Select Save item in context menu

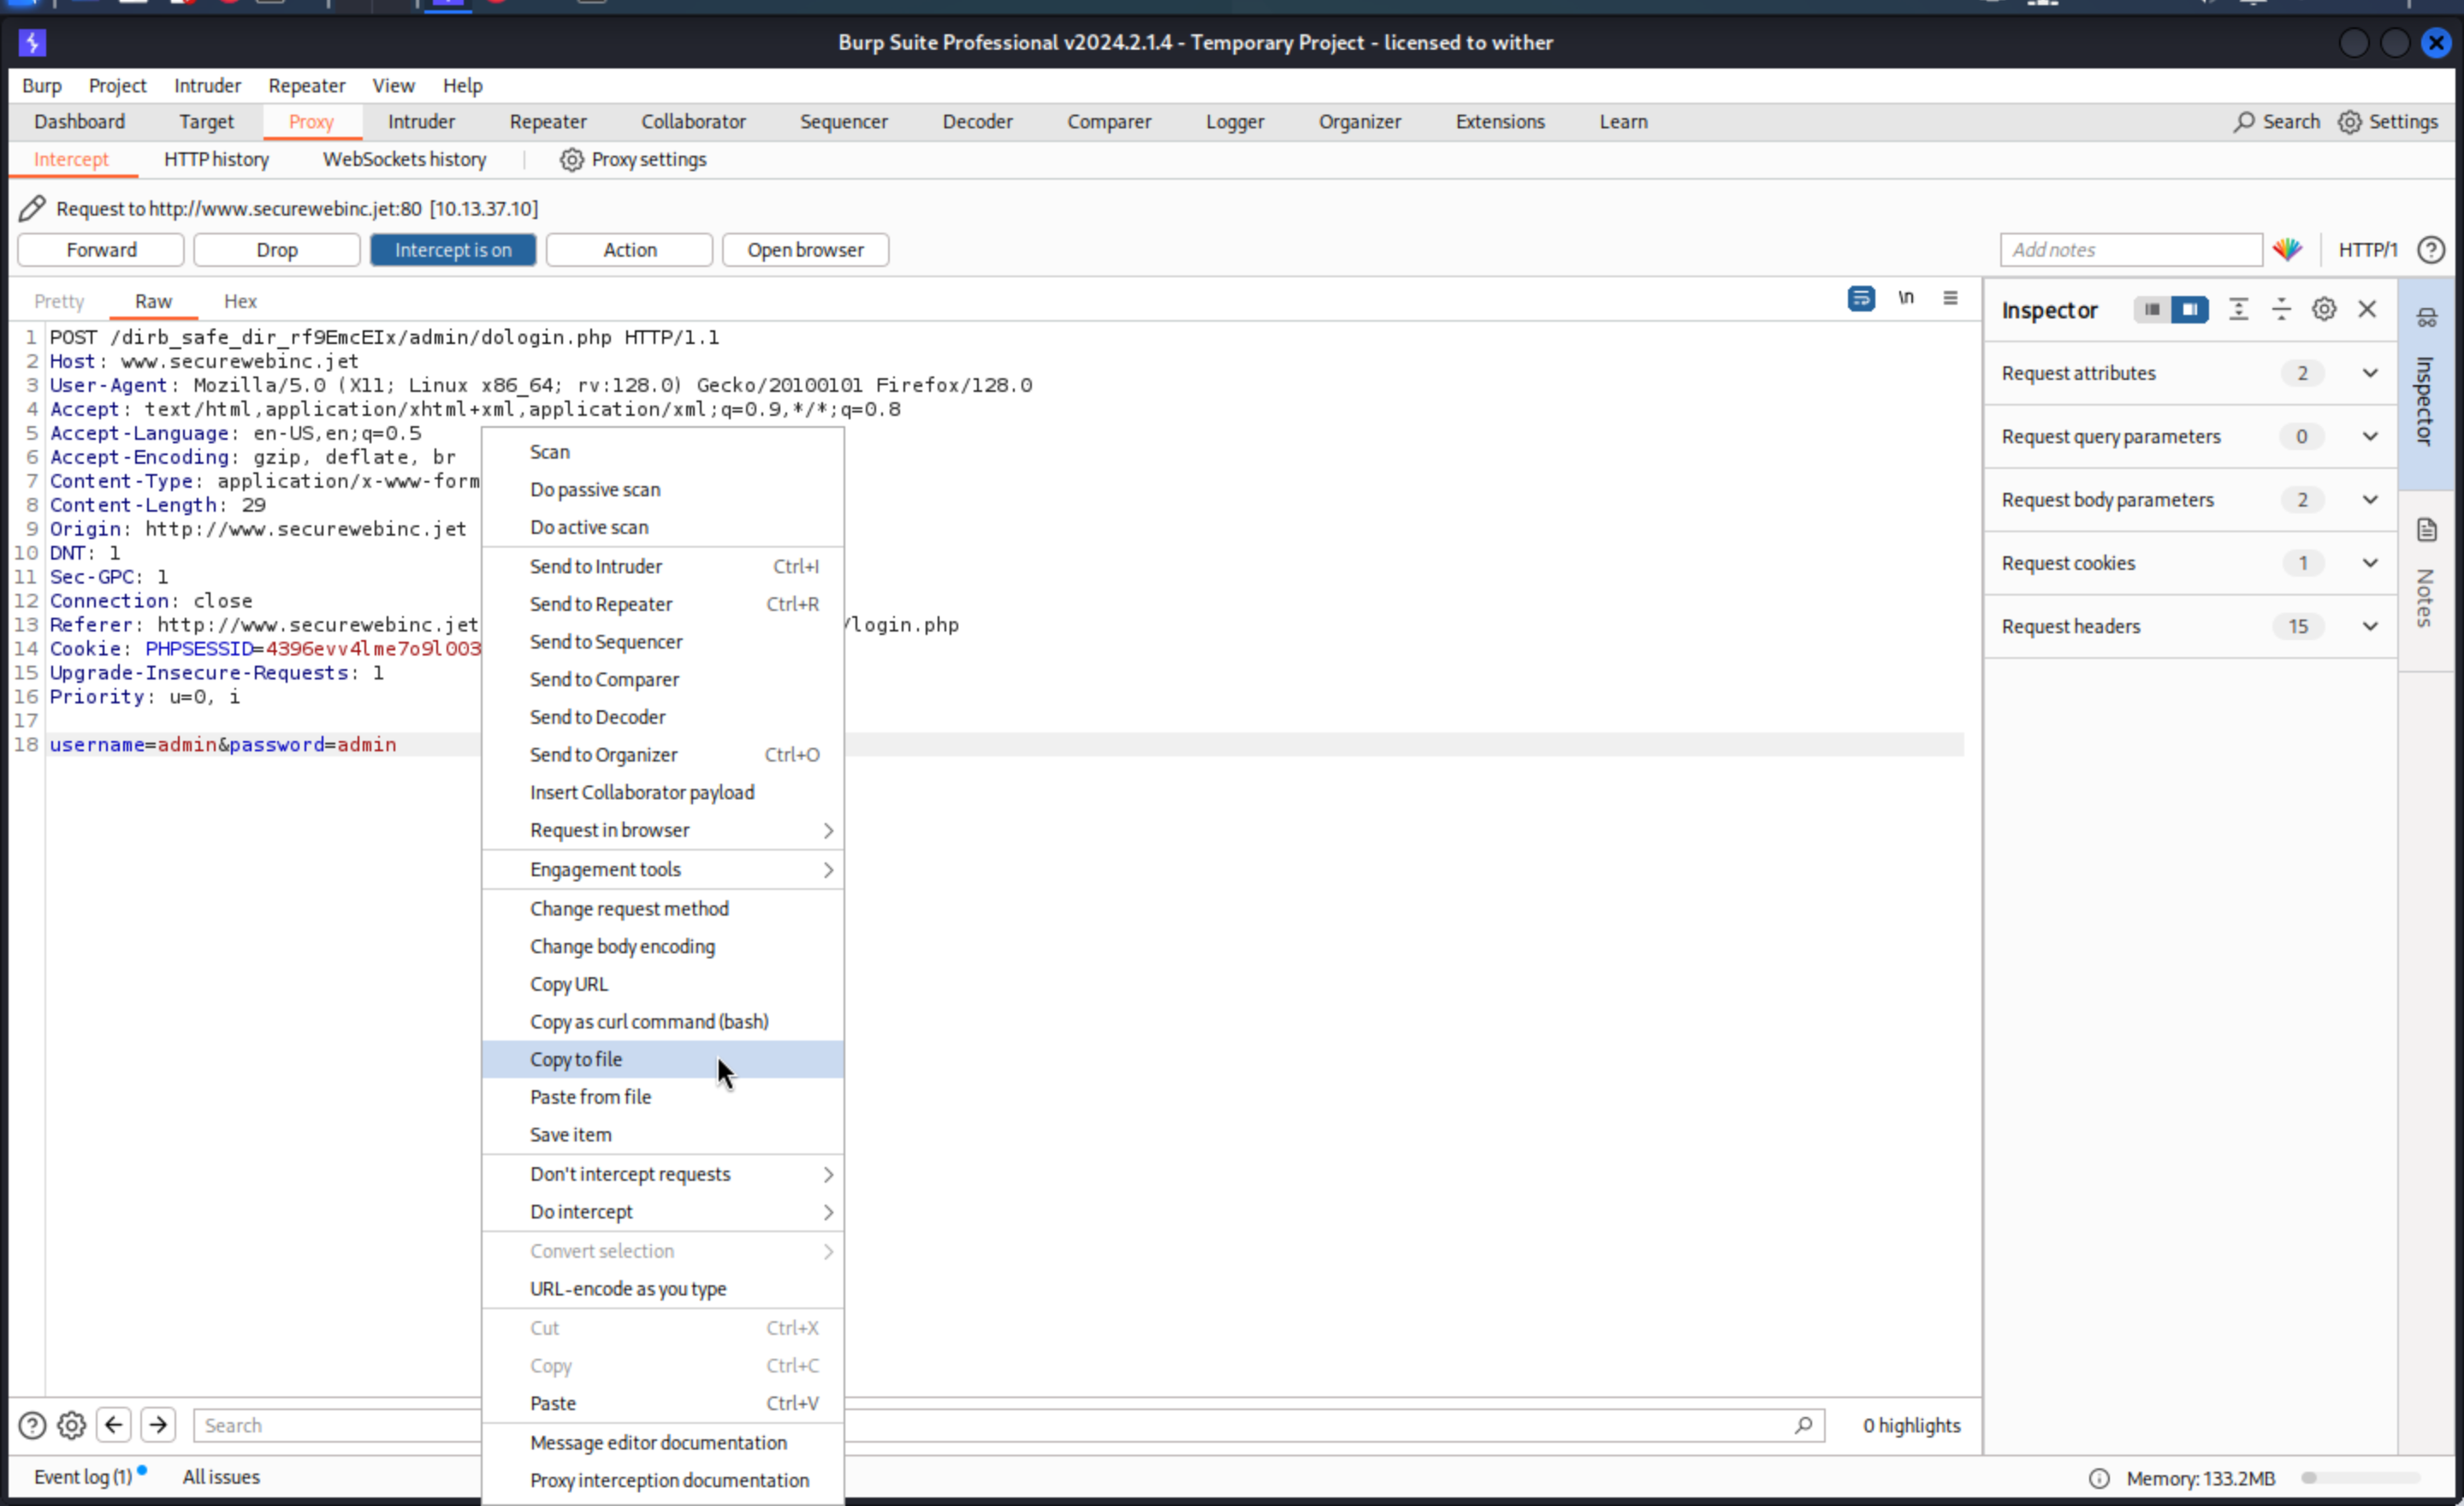point(663,1135)
